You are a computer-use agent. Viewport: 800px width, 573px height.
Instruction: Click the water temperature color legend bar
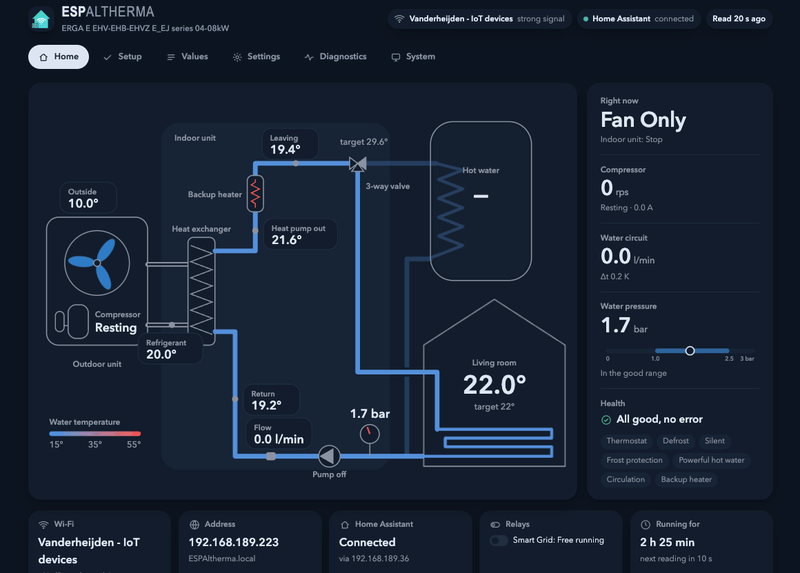95,434
